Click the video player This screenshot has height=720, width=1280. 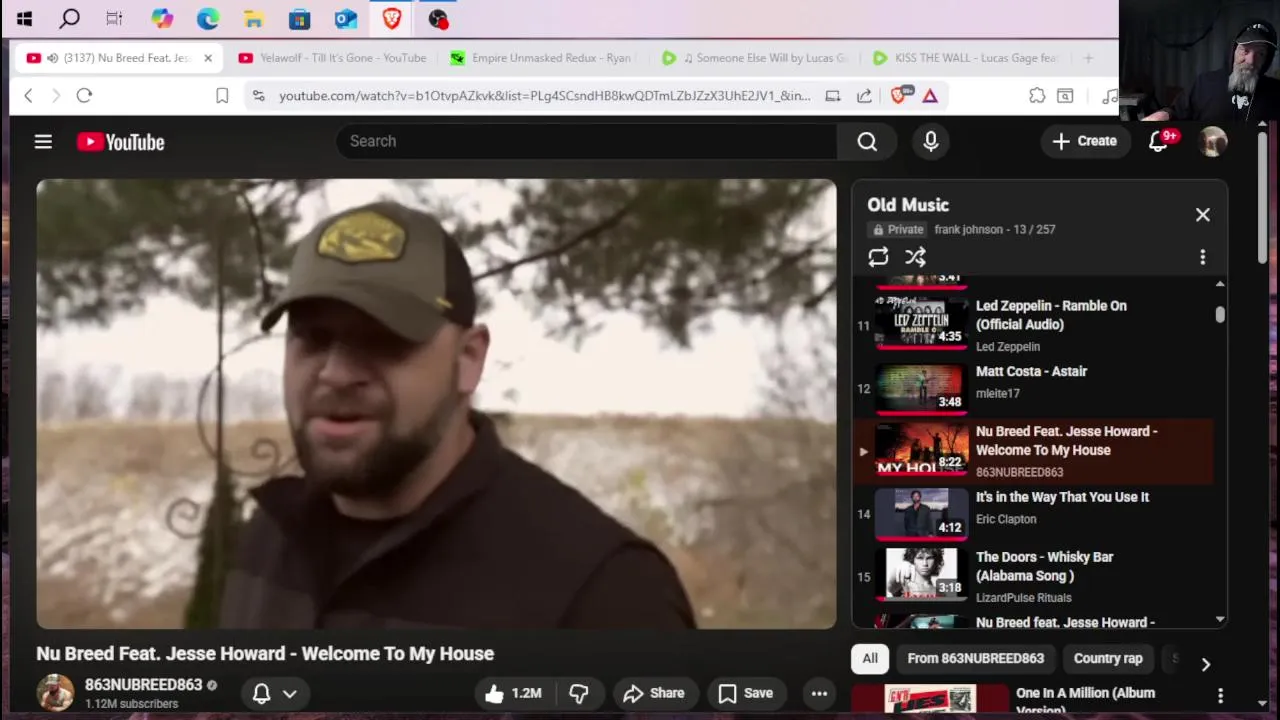(436, 404)
